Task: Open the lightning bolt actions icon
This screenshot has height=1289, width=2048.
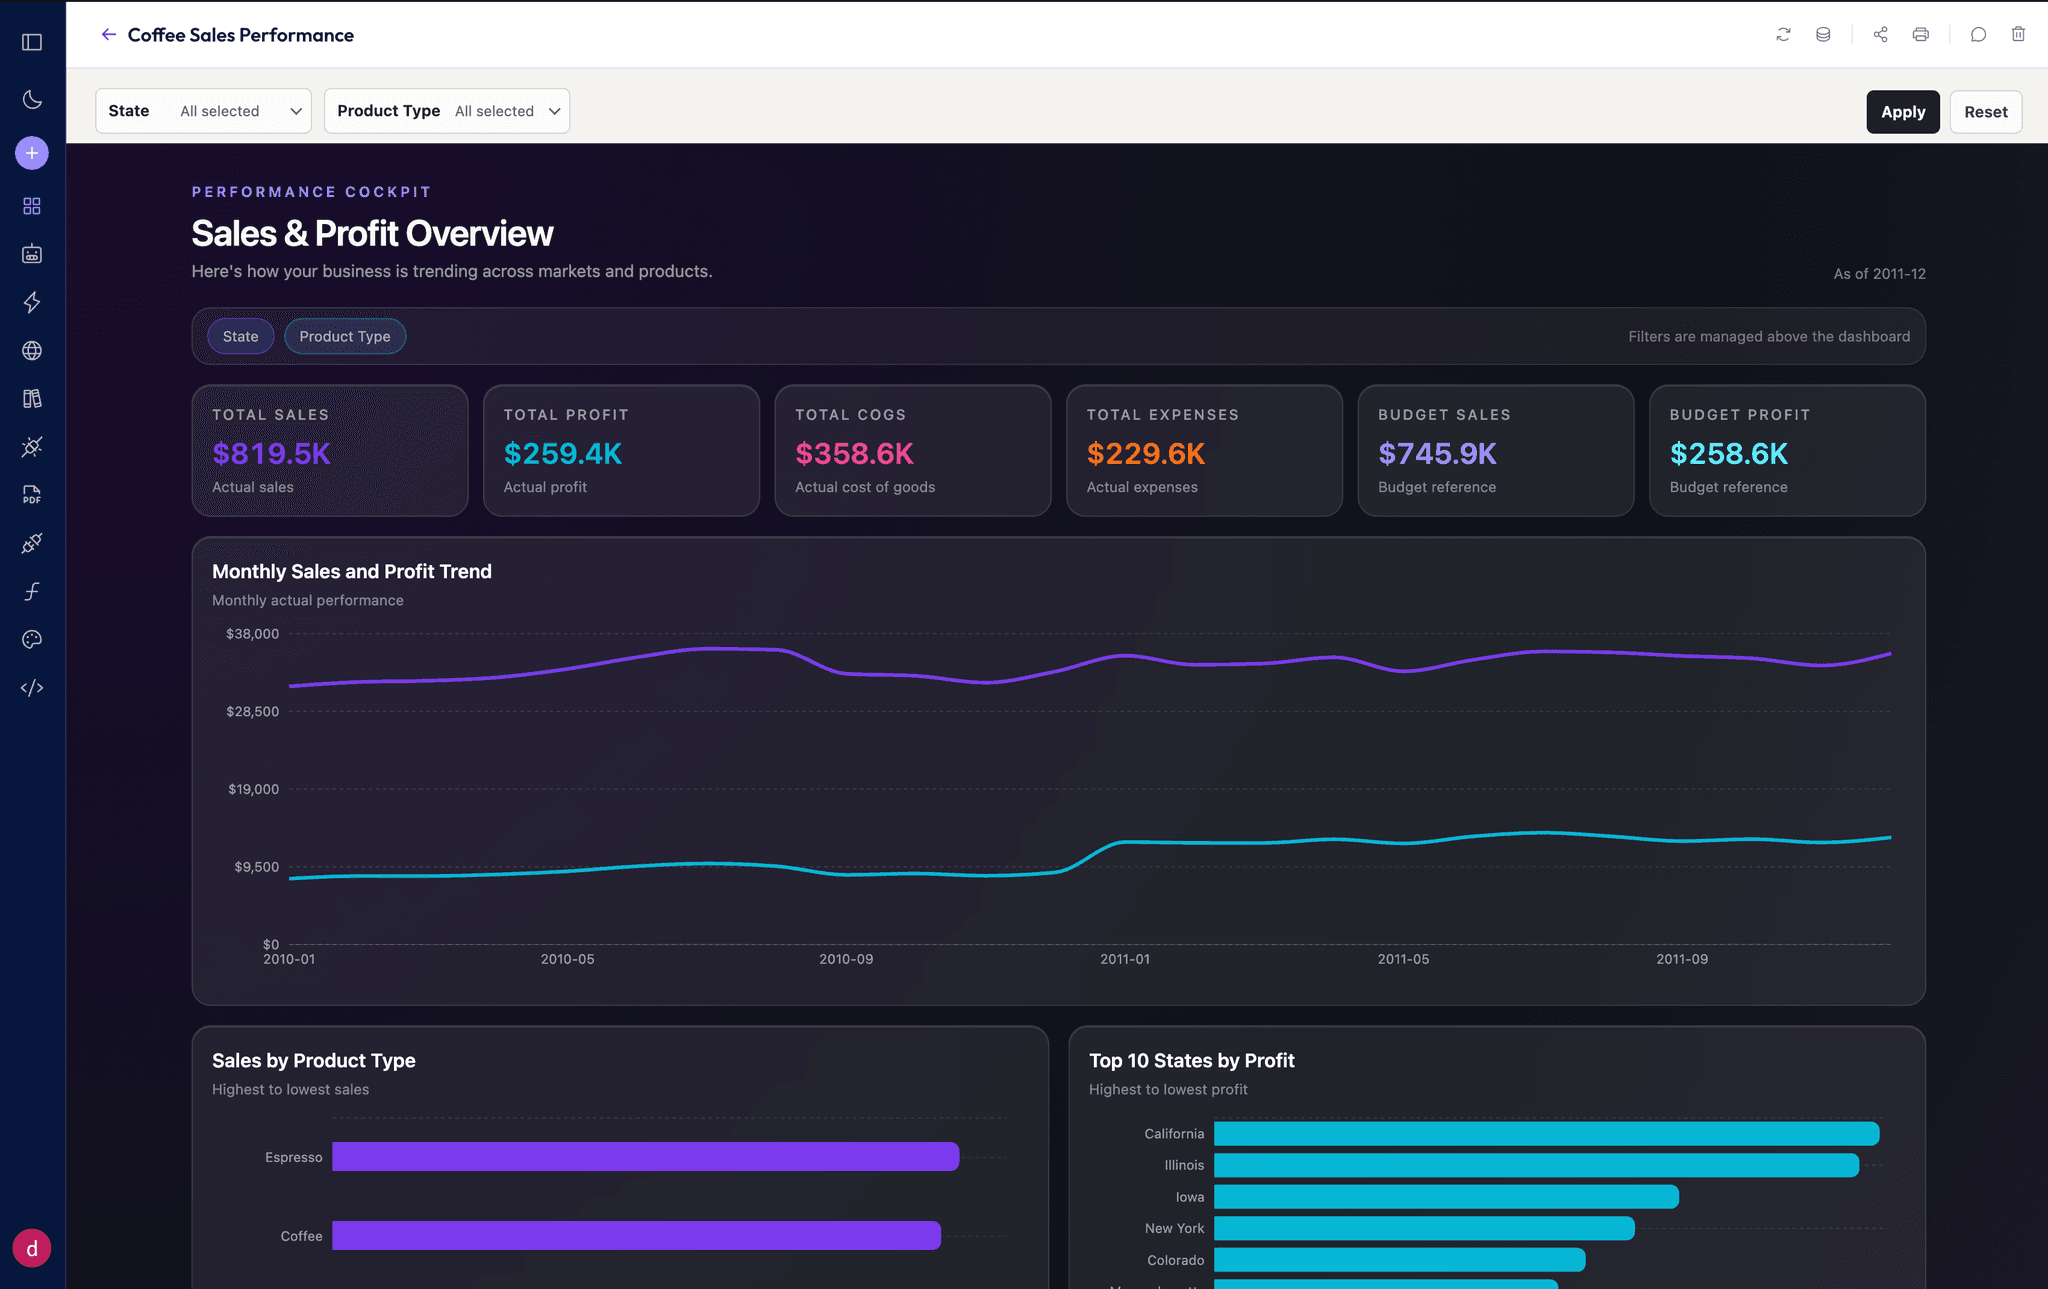Action: (x=32, y=302)
